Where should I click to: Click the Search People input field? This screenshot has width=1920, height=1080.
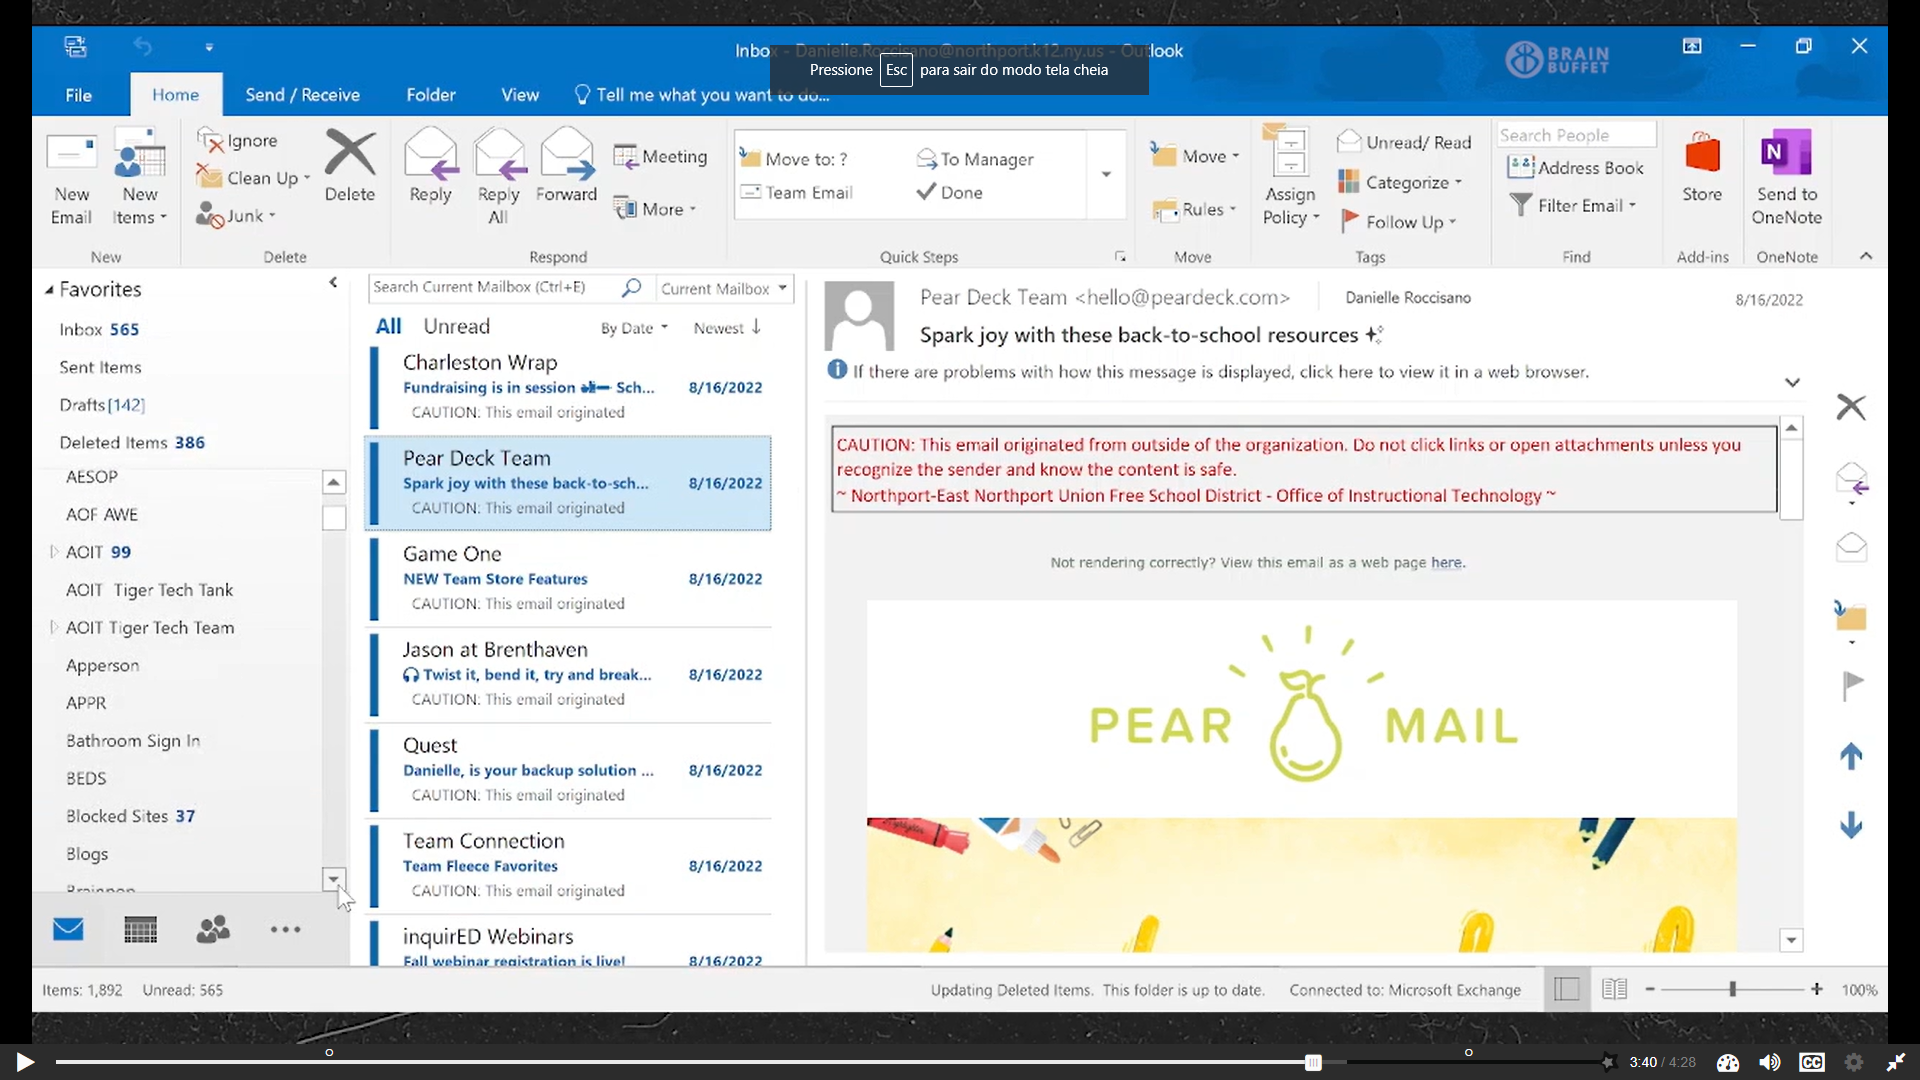coord(1576,135)
